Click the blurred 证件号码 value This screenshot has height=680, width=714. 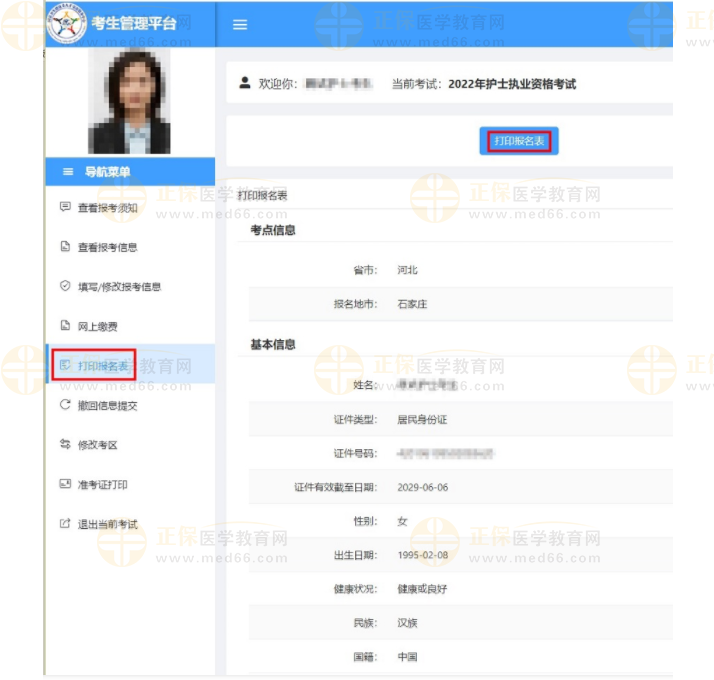(445, 454)
